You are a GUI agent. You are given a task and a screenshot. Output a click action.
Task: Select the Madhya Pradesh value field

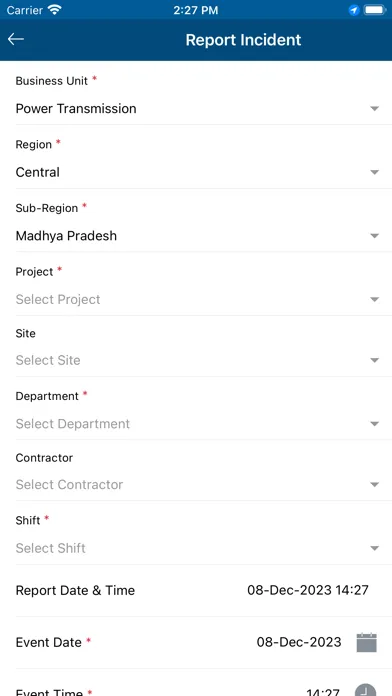pyautogui.click(x=198, y=236)
